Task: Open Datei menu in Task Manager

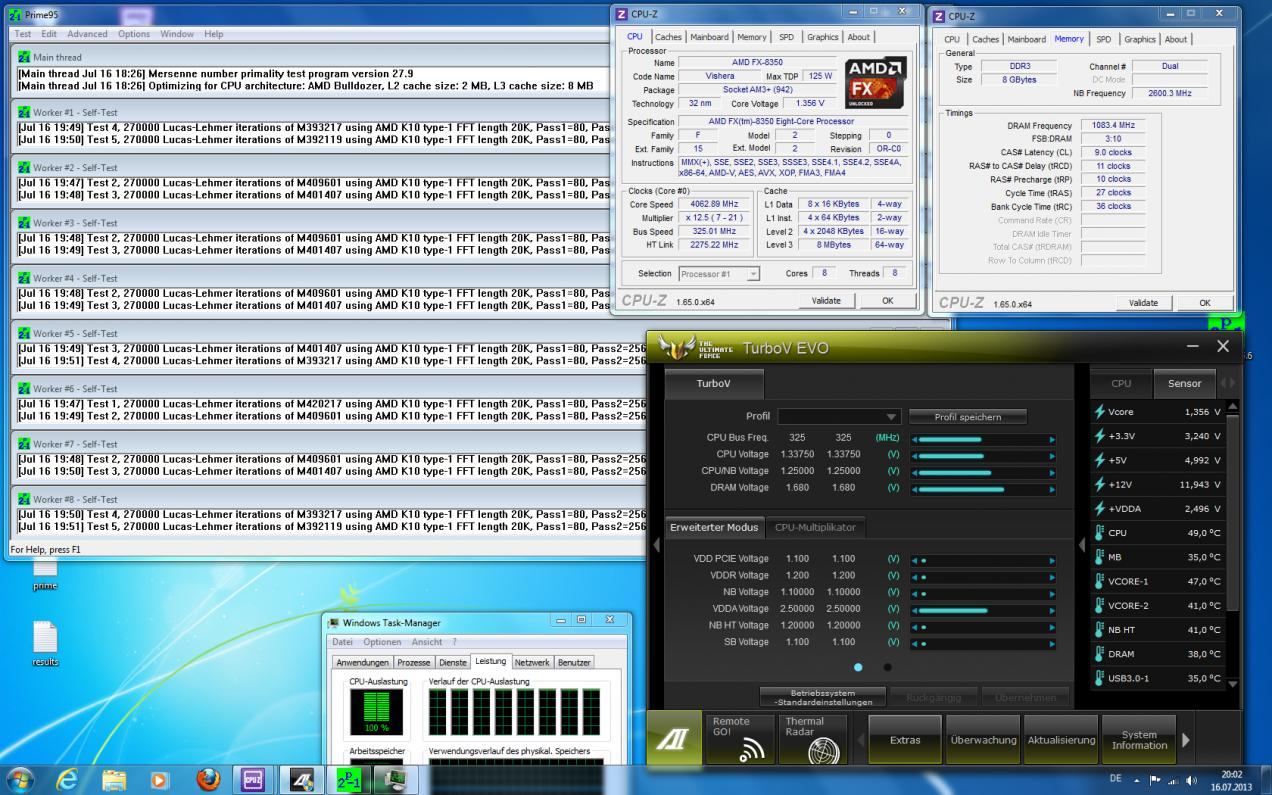Action: 343,641
